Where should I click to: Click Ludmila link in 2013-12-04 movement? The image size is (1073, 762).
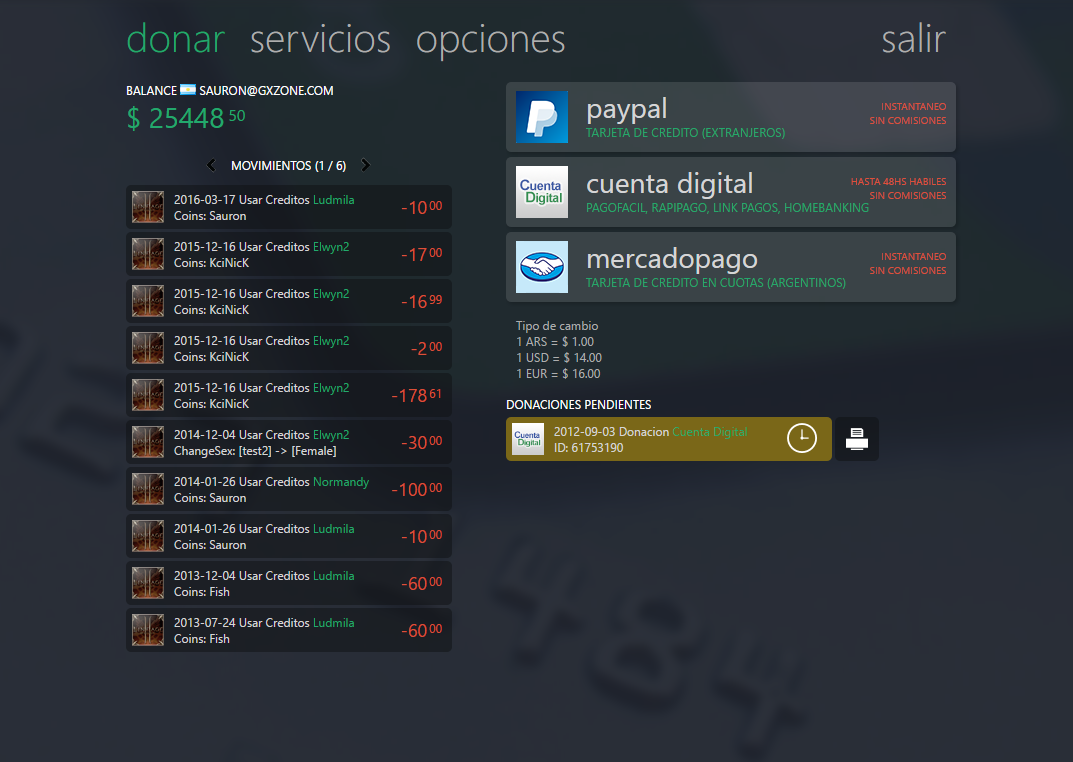pyautogui.click(x=333, y=576)
